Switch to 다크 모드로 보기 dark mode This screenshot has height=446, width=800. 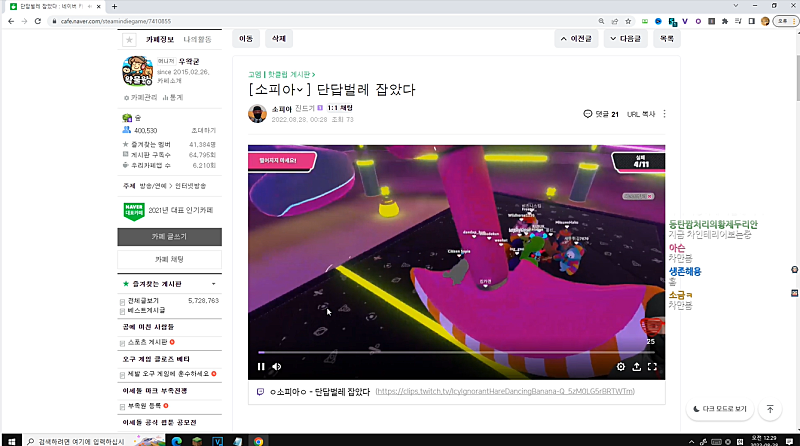(x=720, y=409)
